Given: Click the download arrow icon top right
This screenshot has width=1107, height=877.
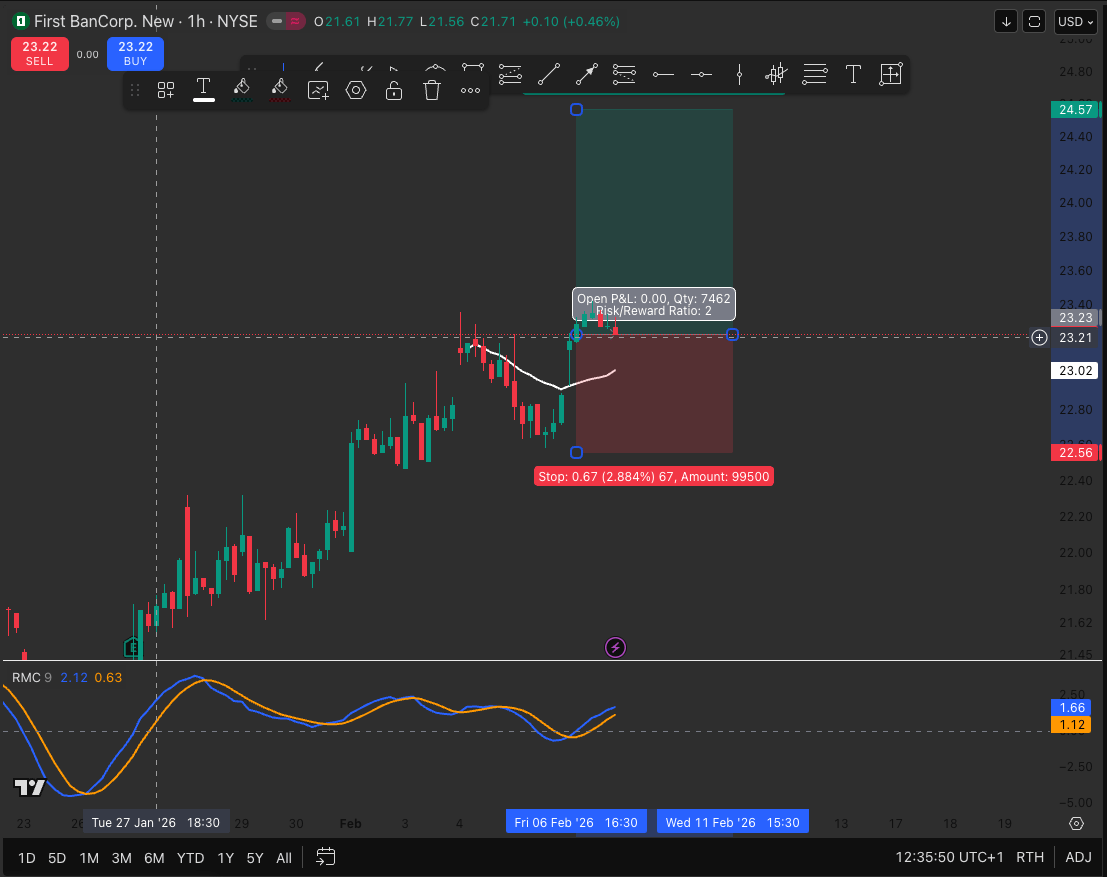Looking at the screenshot, I should 1006,22.
